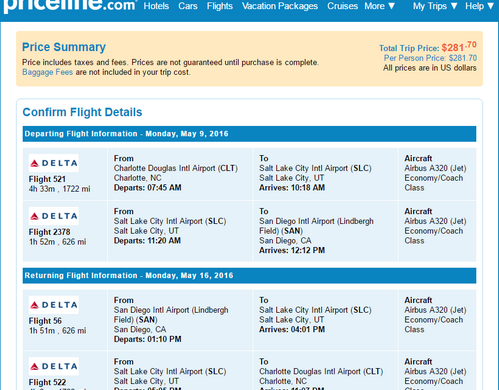Go to the Cars section
The image size is (499, 390).
click(188, 6)
